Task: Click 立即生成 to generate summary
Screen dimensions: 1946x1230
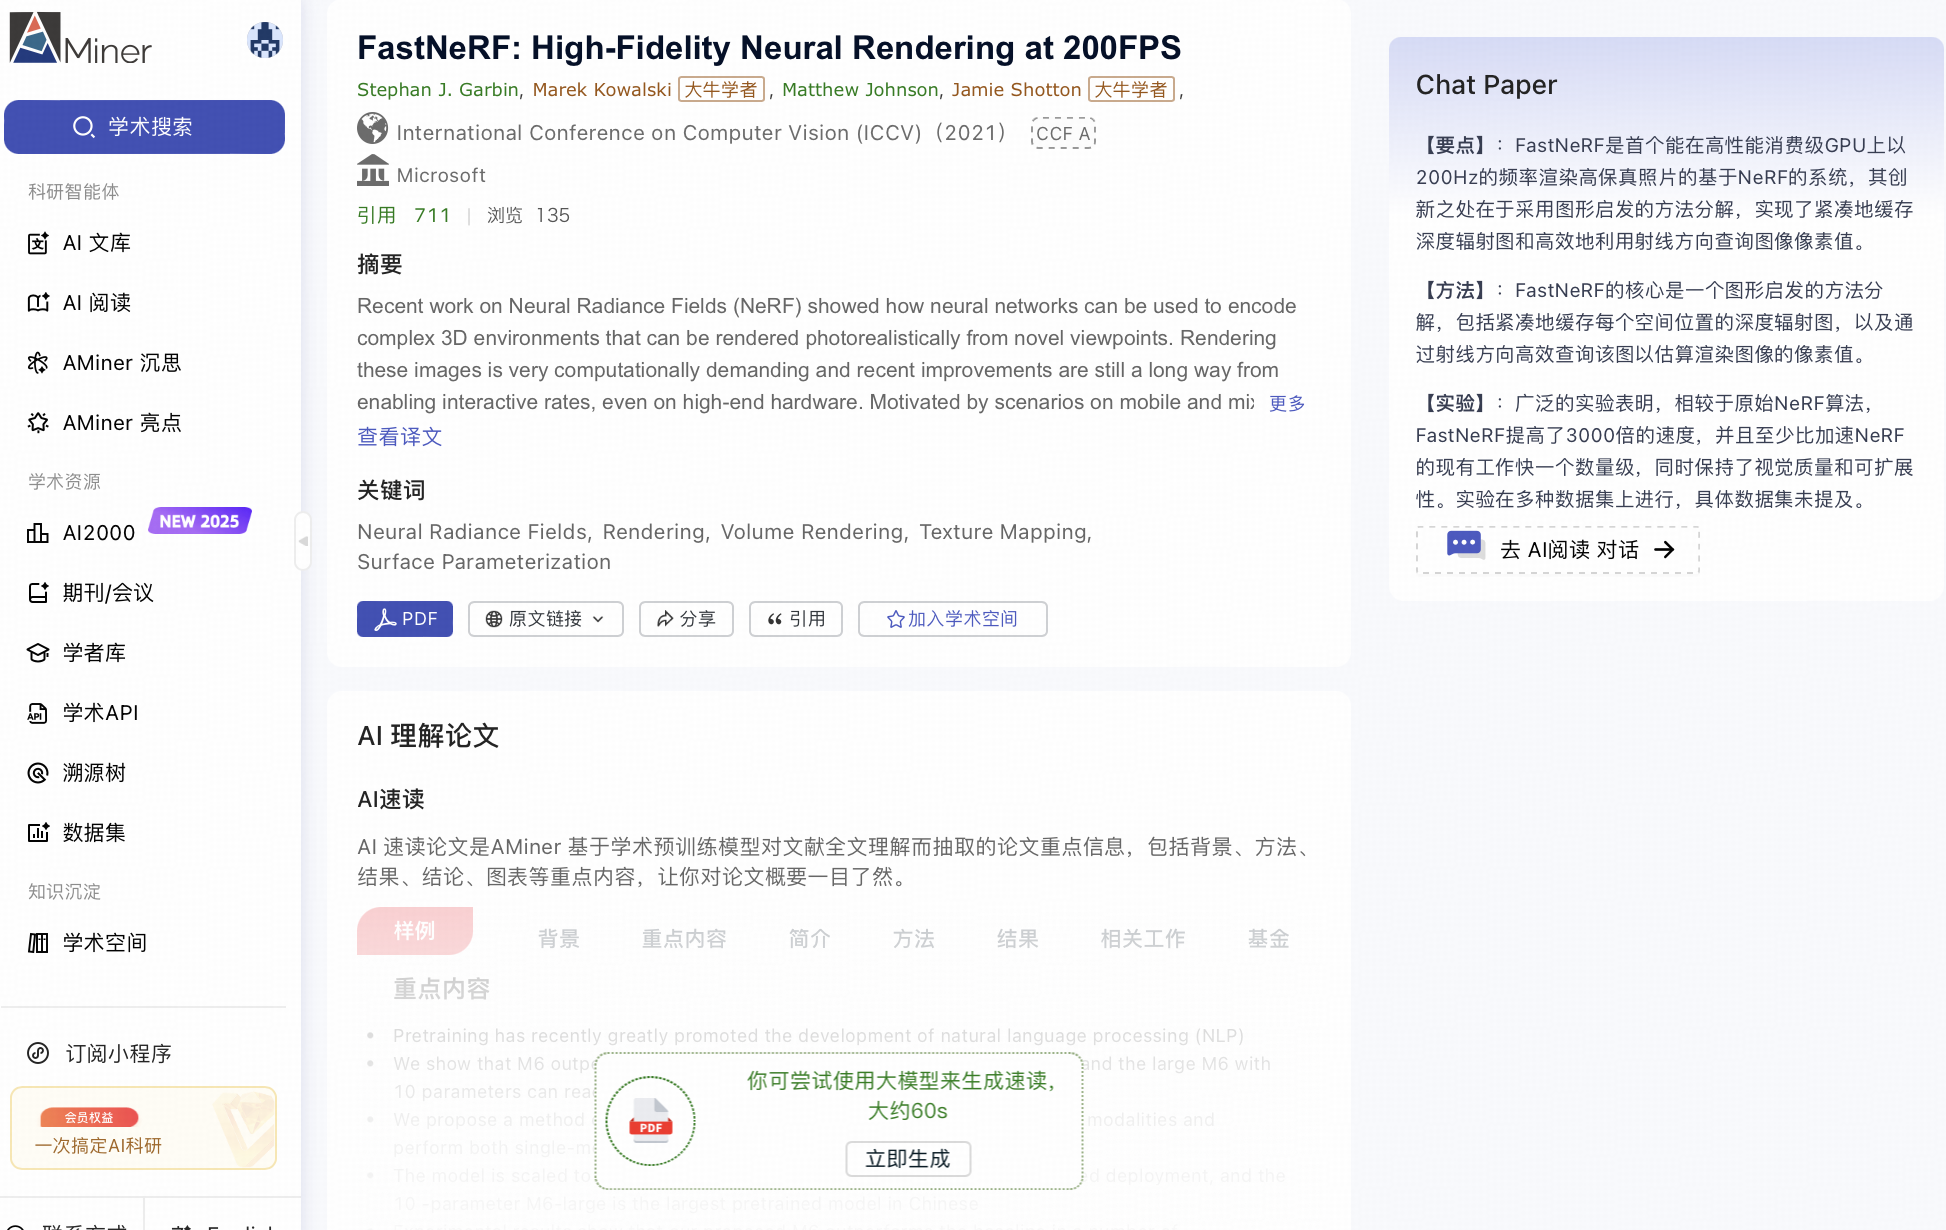Action: pyautogui.click(x=907, y=1159)
